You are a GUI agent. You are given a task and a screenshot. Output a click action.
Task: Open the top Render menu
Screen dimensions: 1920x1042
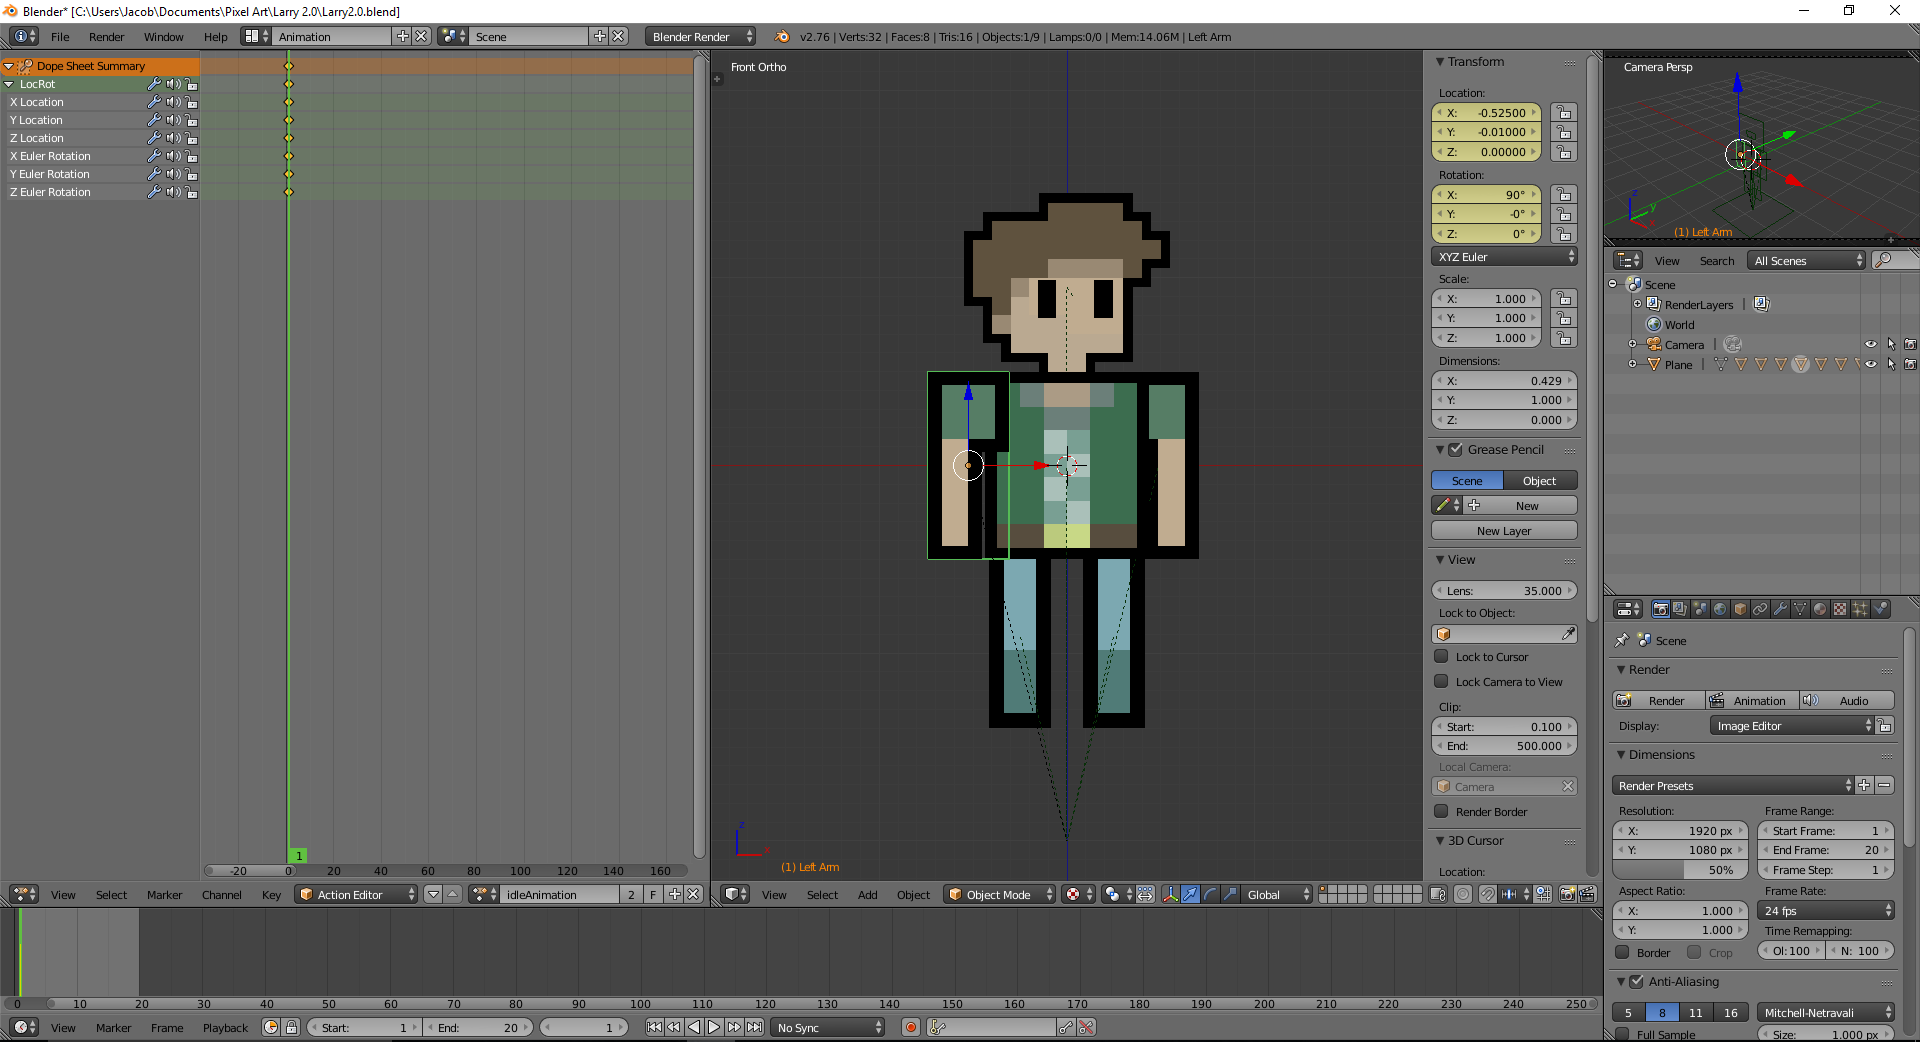[106, 36]
